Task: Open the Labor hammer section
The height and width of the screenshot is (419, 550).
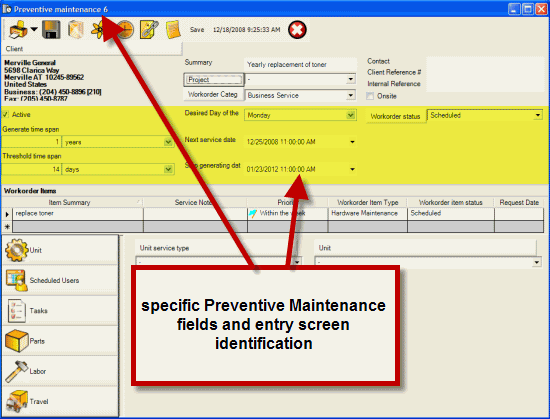Action: click(x=60, y=371)
